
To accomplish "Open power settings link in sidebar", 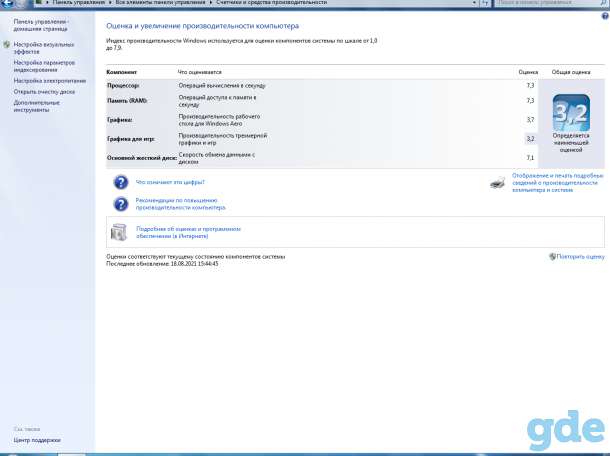I will pos(49,81).
